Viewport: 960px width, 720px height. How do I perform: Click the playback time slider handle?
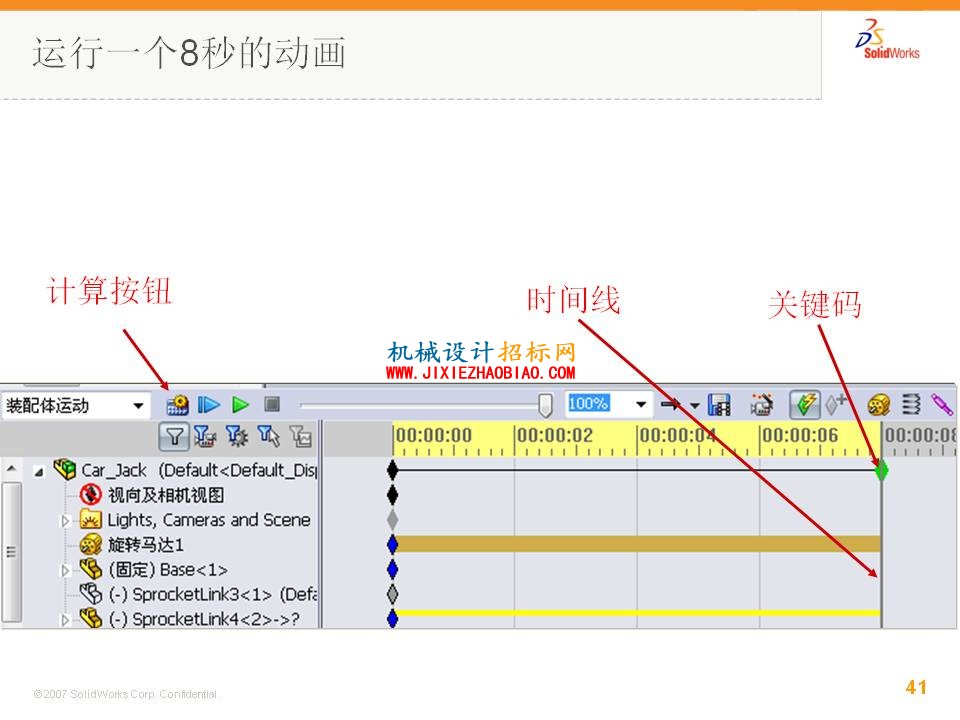point(545,405)
